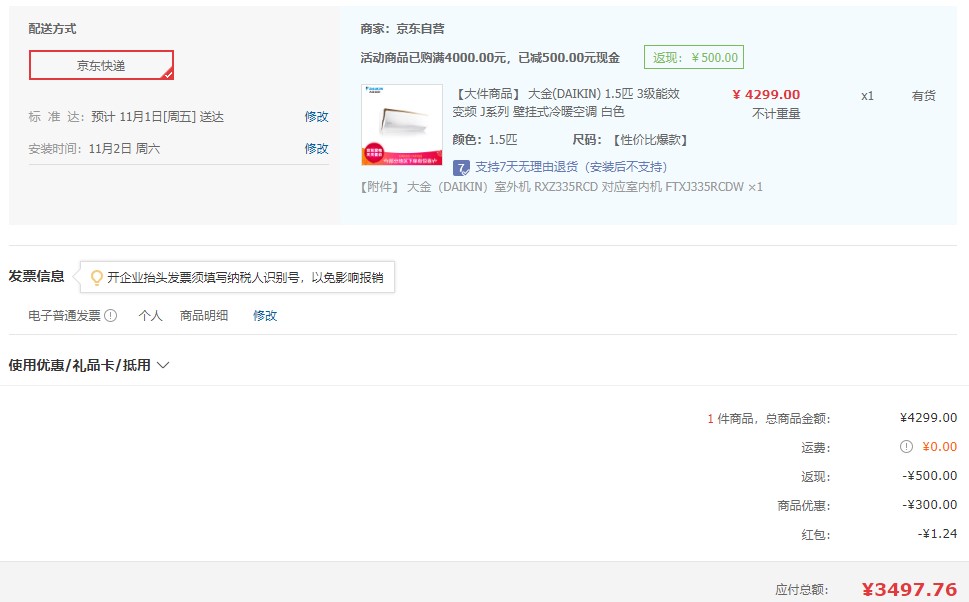This screenshot has width=969, height=602.
Task: Click the 不计重量 weight note
Action: (x=776, y=114)
